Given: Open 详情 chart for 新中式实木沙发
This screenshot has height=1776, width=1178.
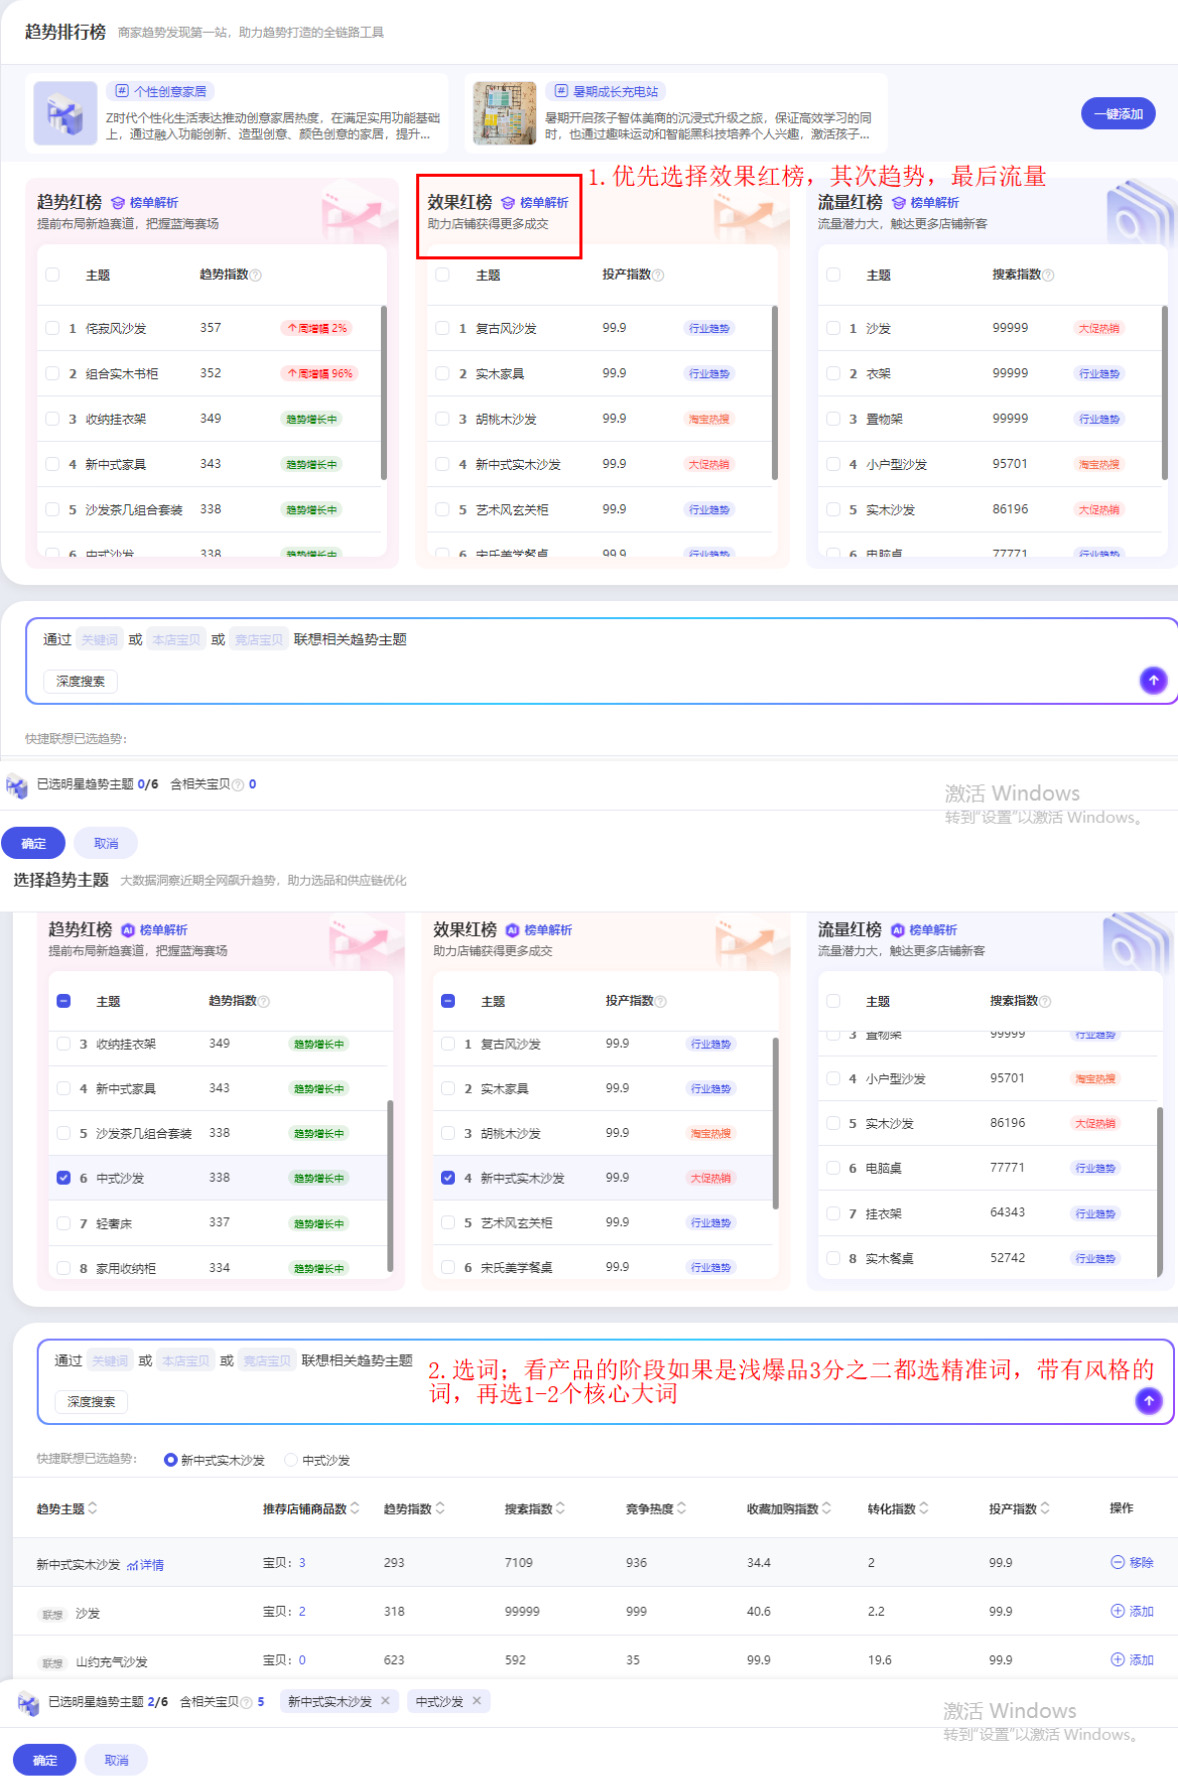Looking at the screenshot, I should tap(146, 1565).
